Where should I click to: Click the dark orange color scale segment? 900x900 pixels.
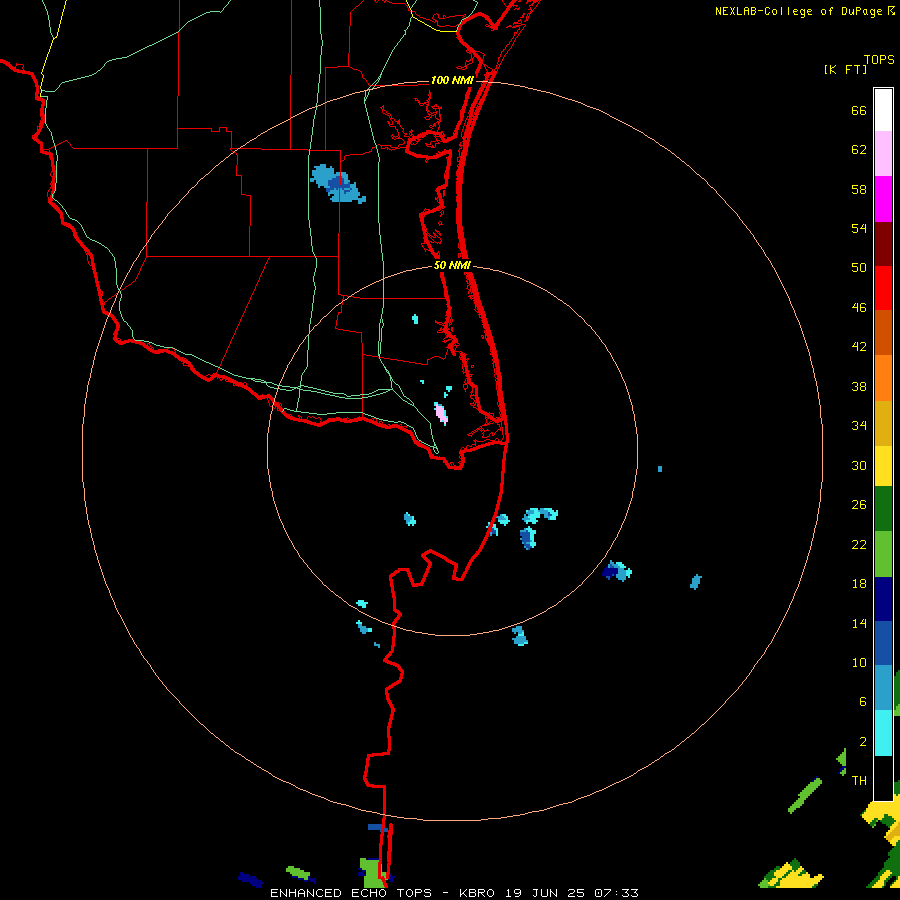(x=883, y=332)
